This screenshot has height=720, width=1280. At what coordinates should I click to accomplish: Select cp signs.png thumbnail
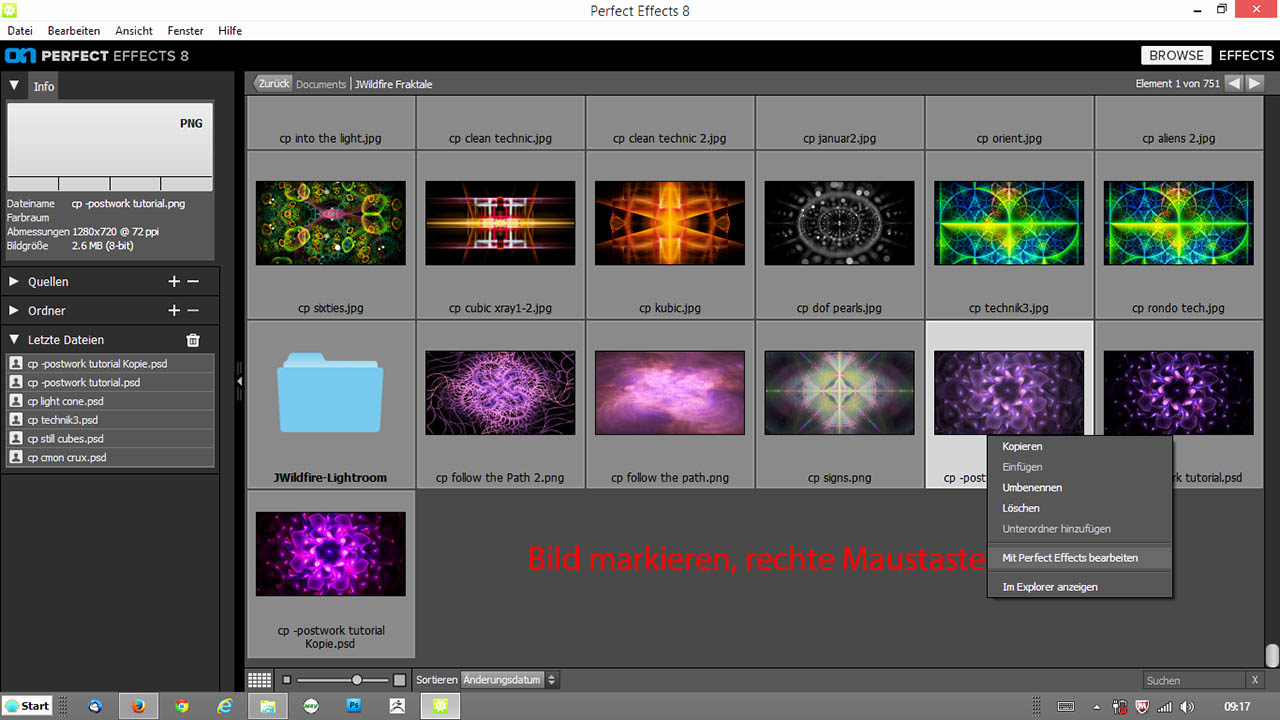coord(840,392)
